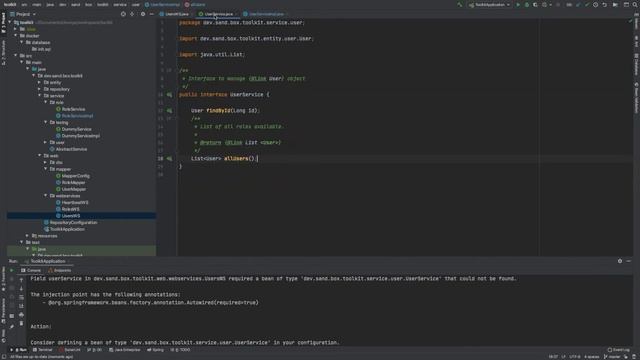Open Project panel gear settings
Screen dimensions: 640x360
(x=142, y=14)
